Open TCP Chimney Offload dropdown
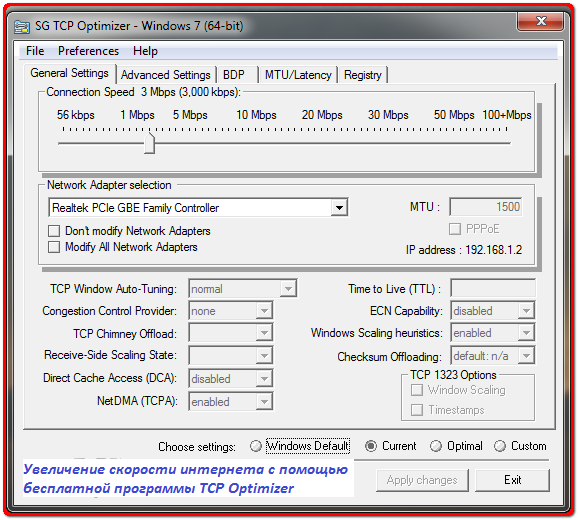578x520 pixels. click(x=264, y=333)
